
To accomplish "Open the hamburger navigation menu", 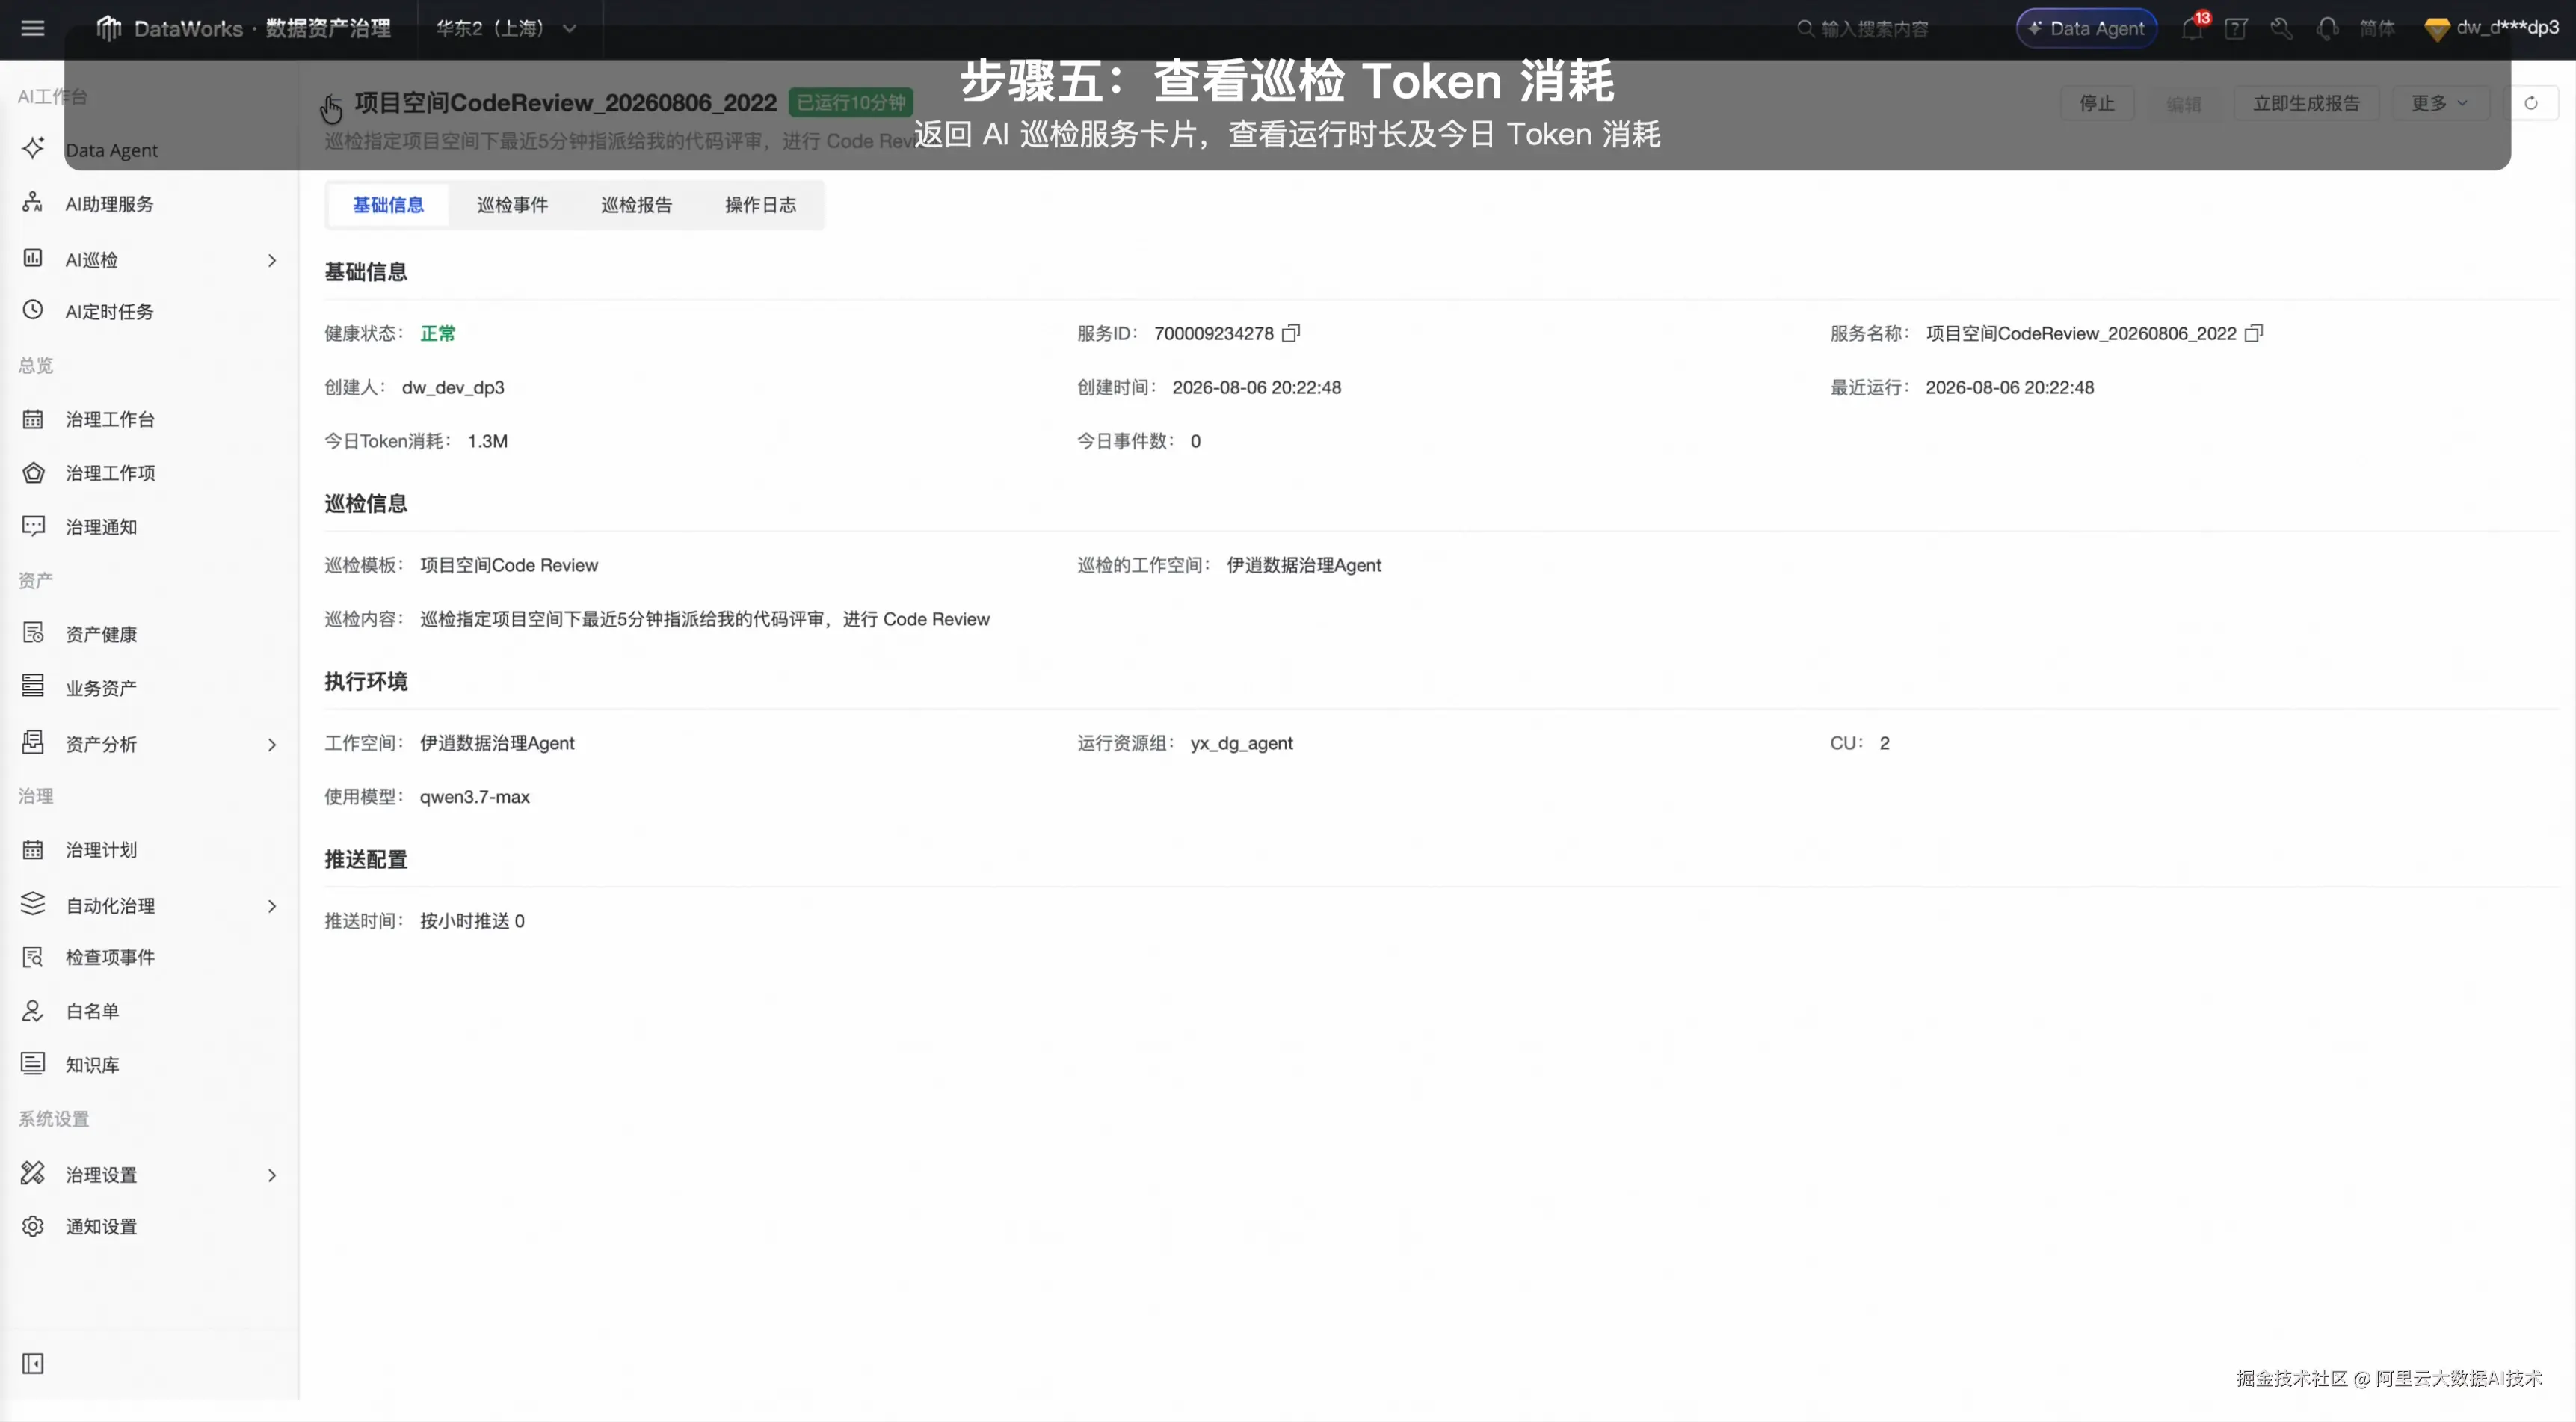I will coord(33,28).
